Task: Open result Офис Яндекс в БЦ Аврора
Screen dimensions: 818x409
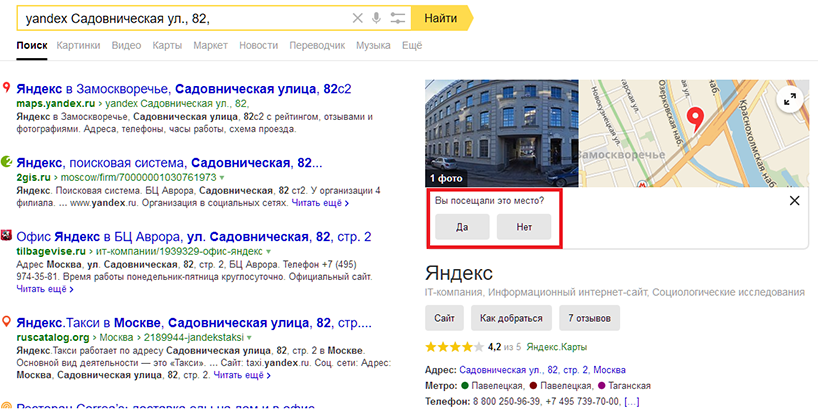Action: point(194,237)
